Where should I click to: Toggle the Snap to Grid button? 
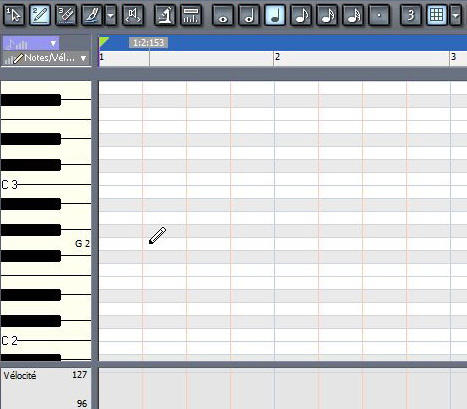tap(437, 15)
